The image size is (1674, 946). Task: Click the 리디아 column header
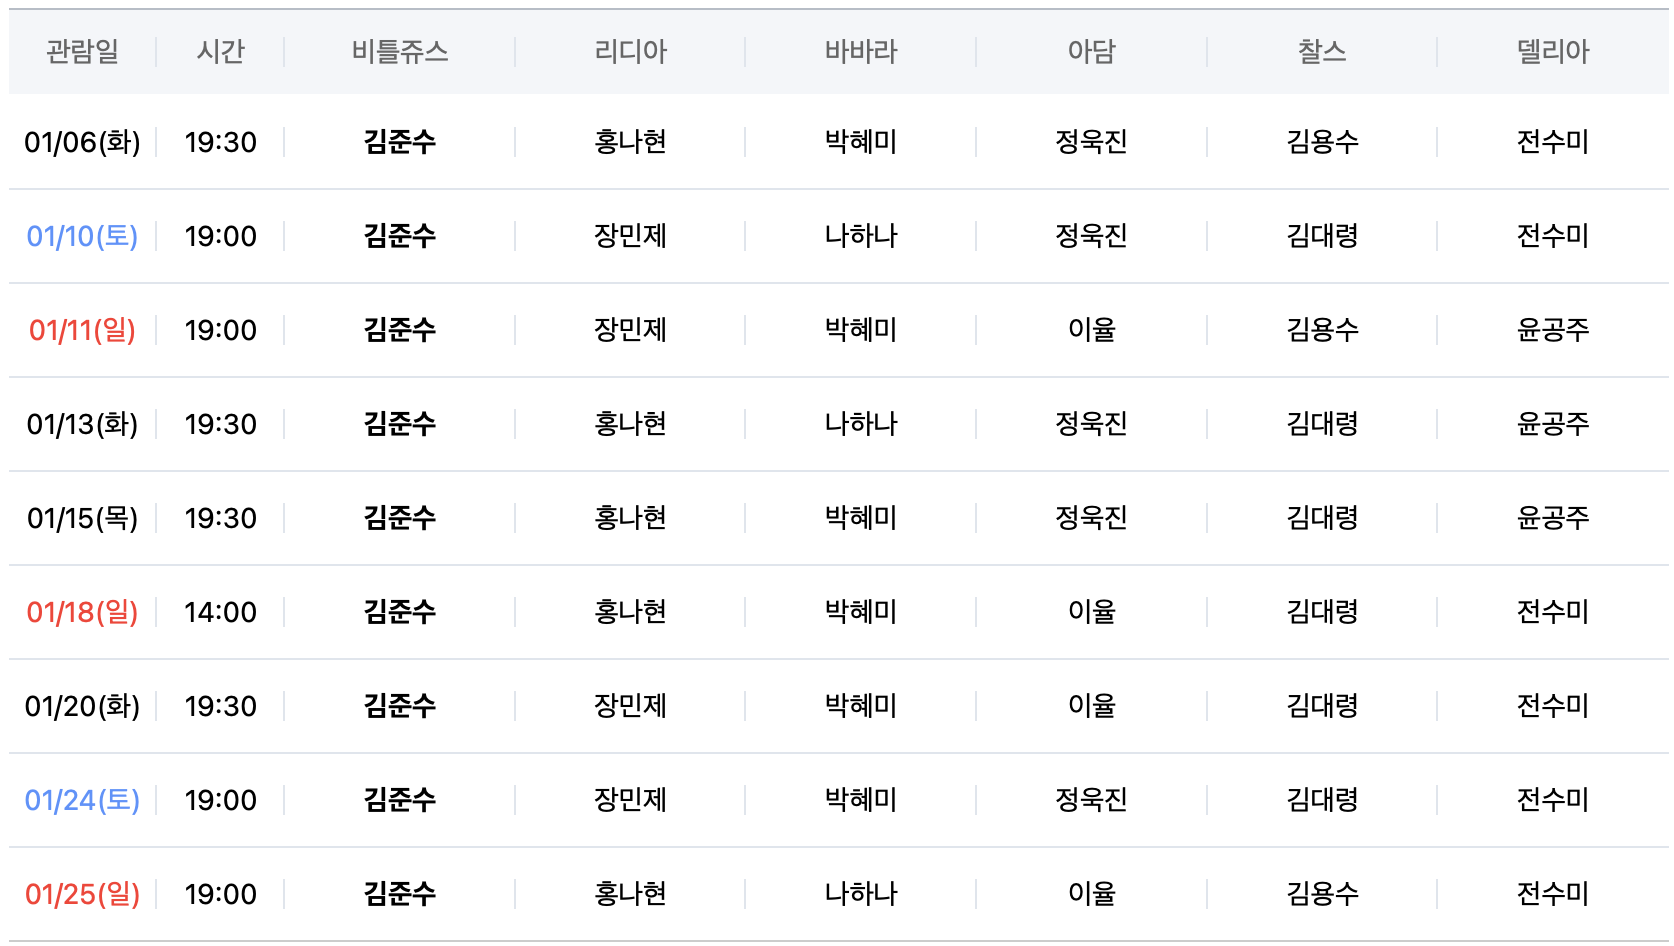coord(630,51)
